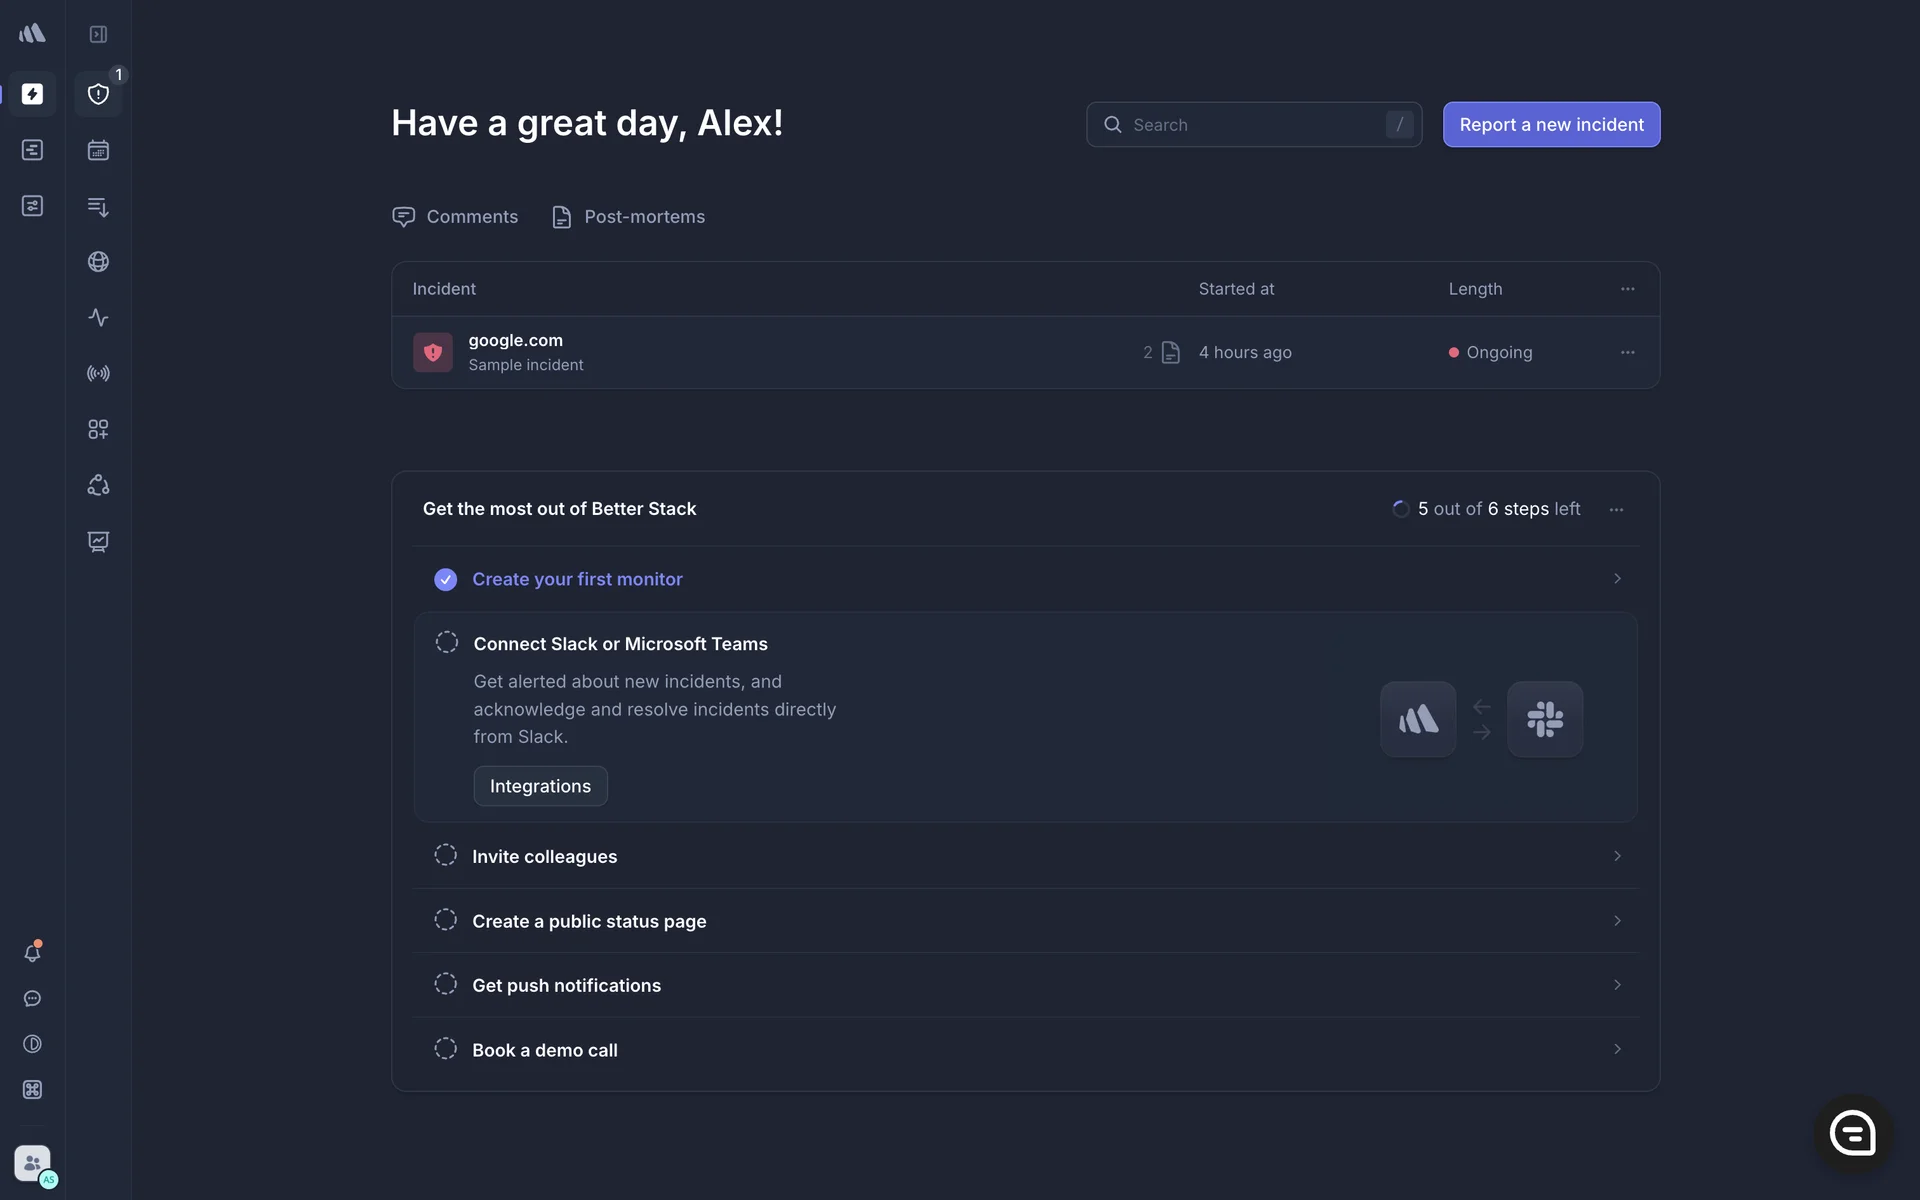Open the google.com incident options menu
Viewport: 1920px width, 1200px height.
(x=1627, y=352)
